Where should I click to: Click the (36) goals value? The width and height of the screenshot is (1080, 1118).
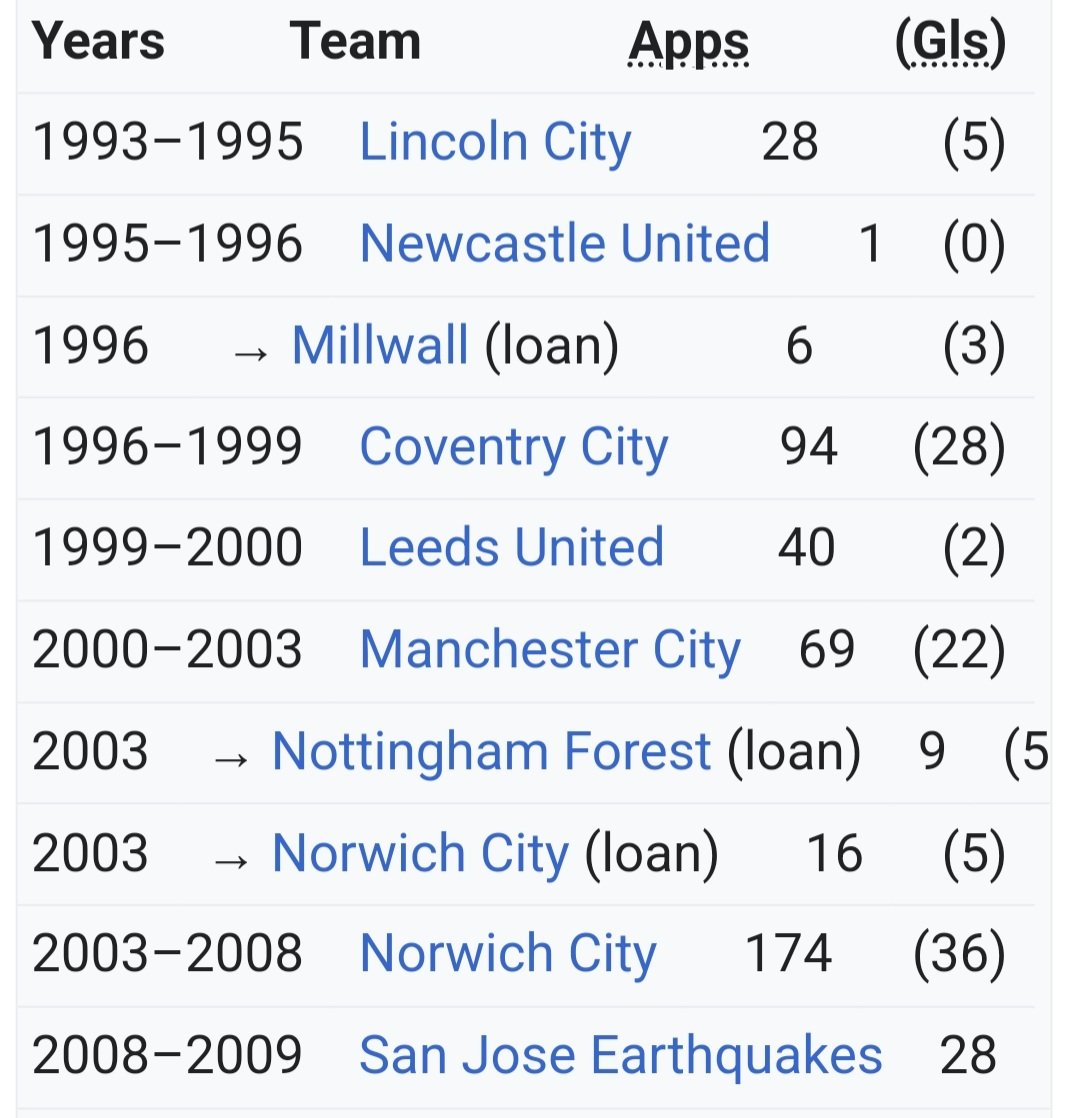959,954
